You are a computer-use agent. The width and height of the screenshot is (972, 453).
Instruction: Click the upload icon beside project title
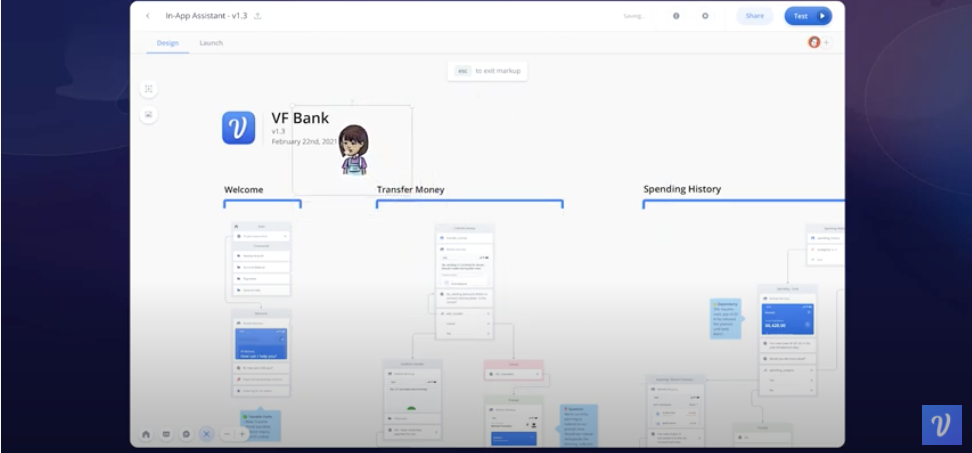[258, 16]
